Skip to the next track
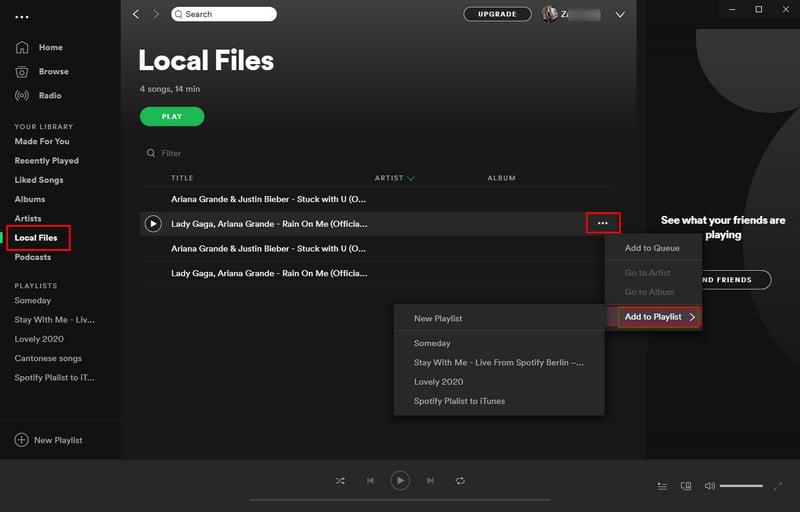The image size is (800, 512). [430, 481]
